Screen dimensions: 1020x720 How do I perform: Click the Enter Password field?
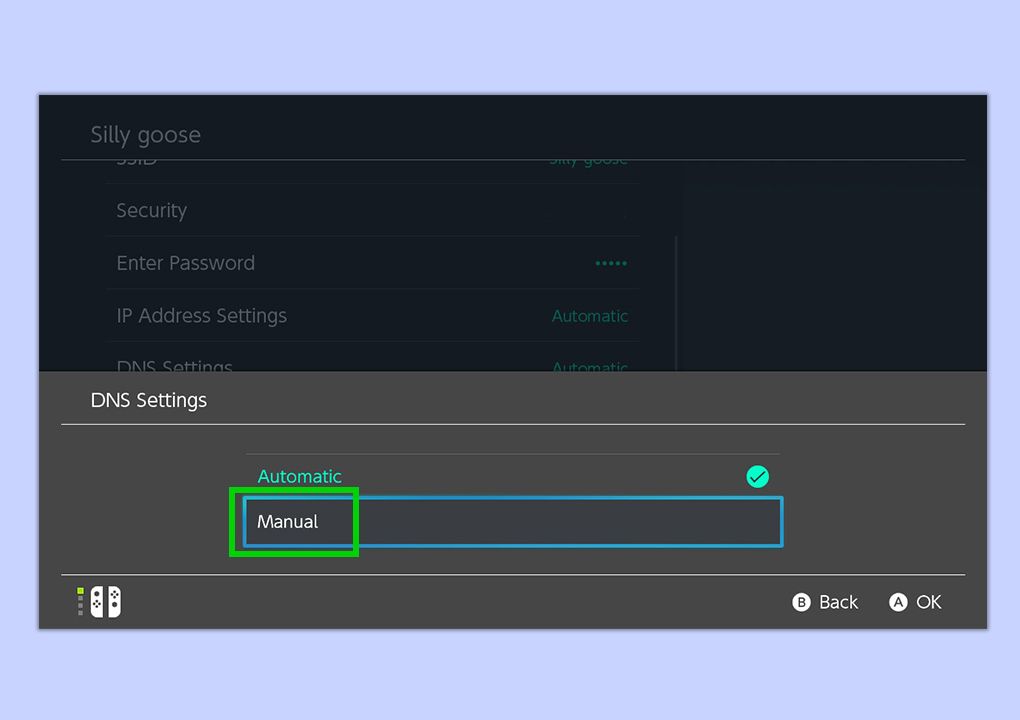[370, 263]
